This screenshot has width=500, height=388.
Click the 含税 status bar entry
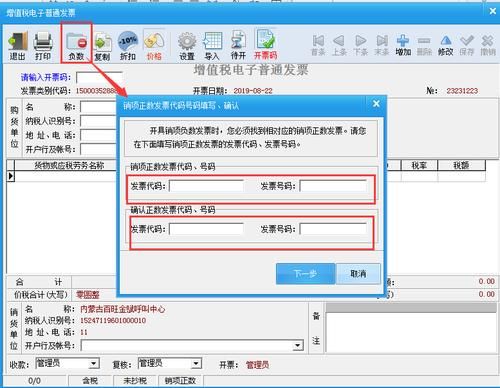click(90, 381)
